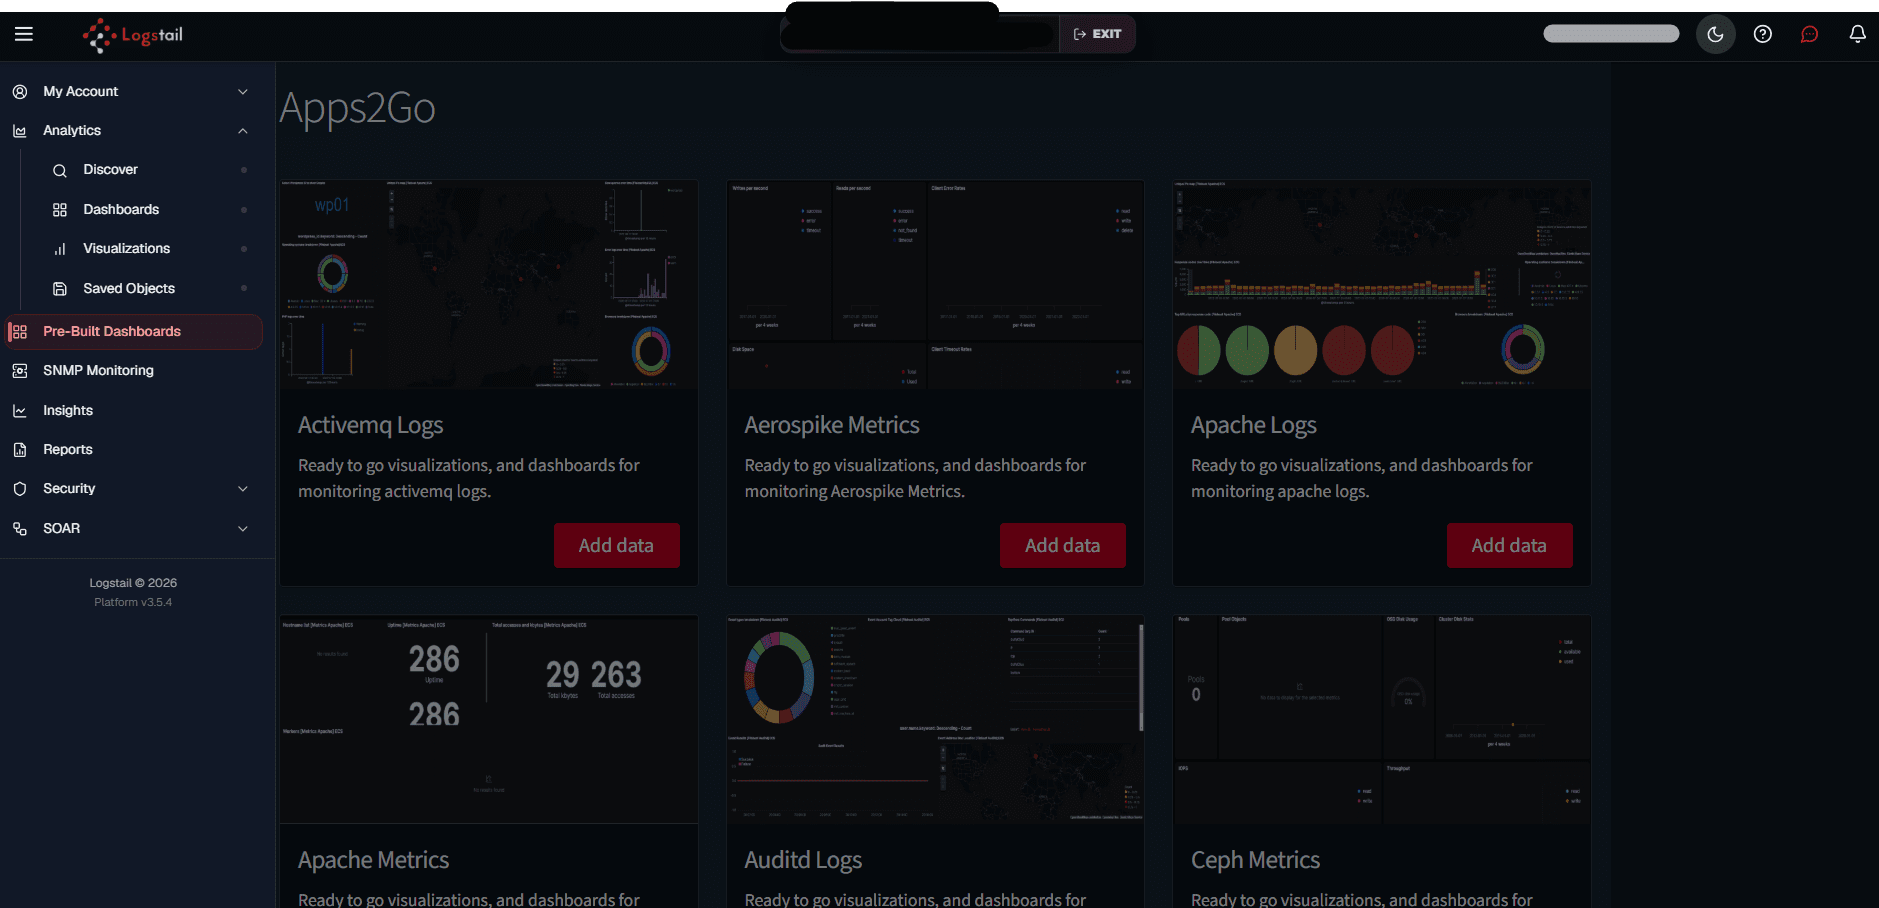Click the Saved Objects disk icon

[x=60, y=289]
